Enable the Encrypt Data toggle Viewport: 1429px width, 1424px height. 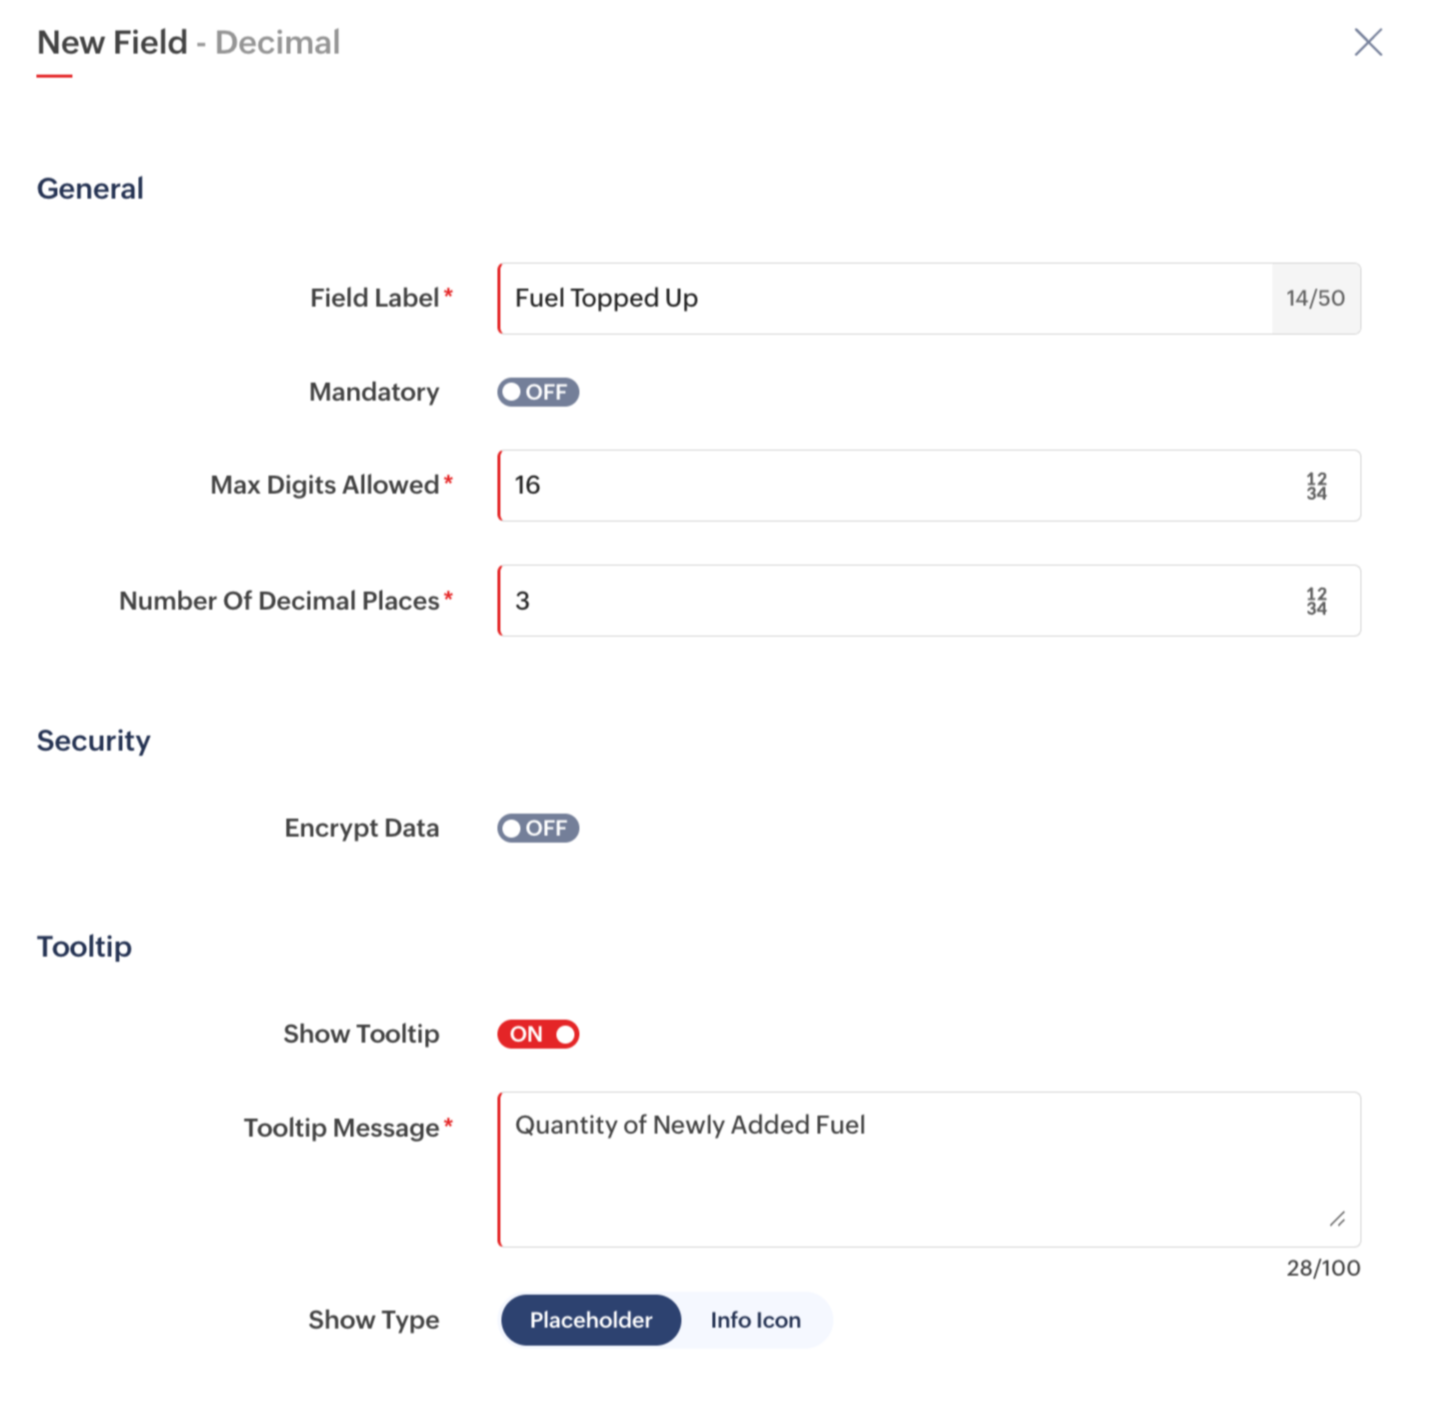click(538, 828)
